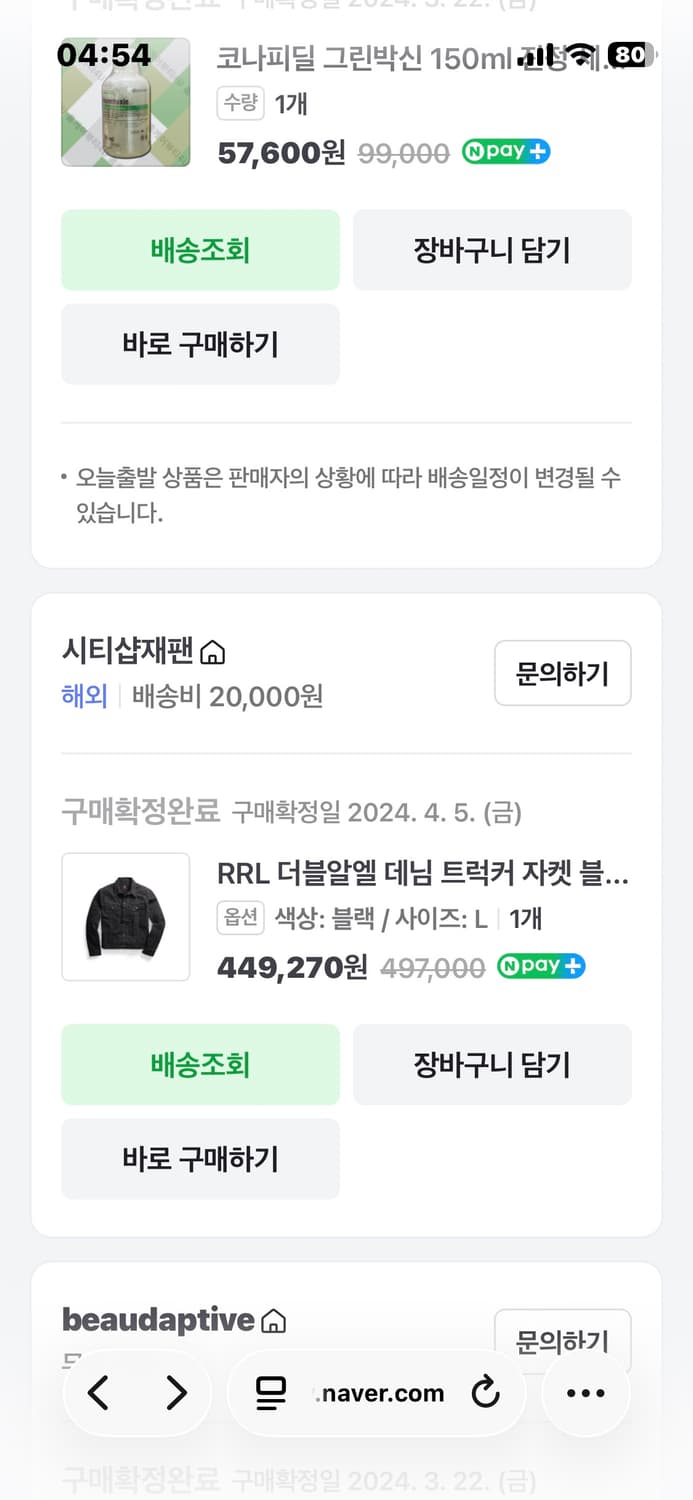Check delivery with 배송조회 for 코나피딜 그린박신
This screenshot has width=693, height=1500.
click(x=200, y=250)
